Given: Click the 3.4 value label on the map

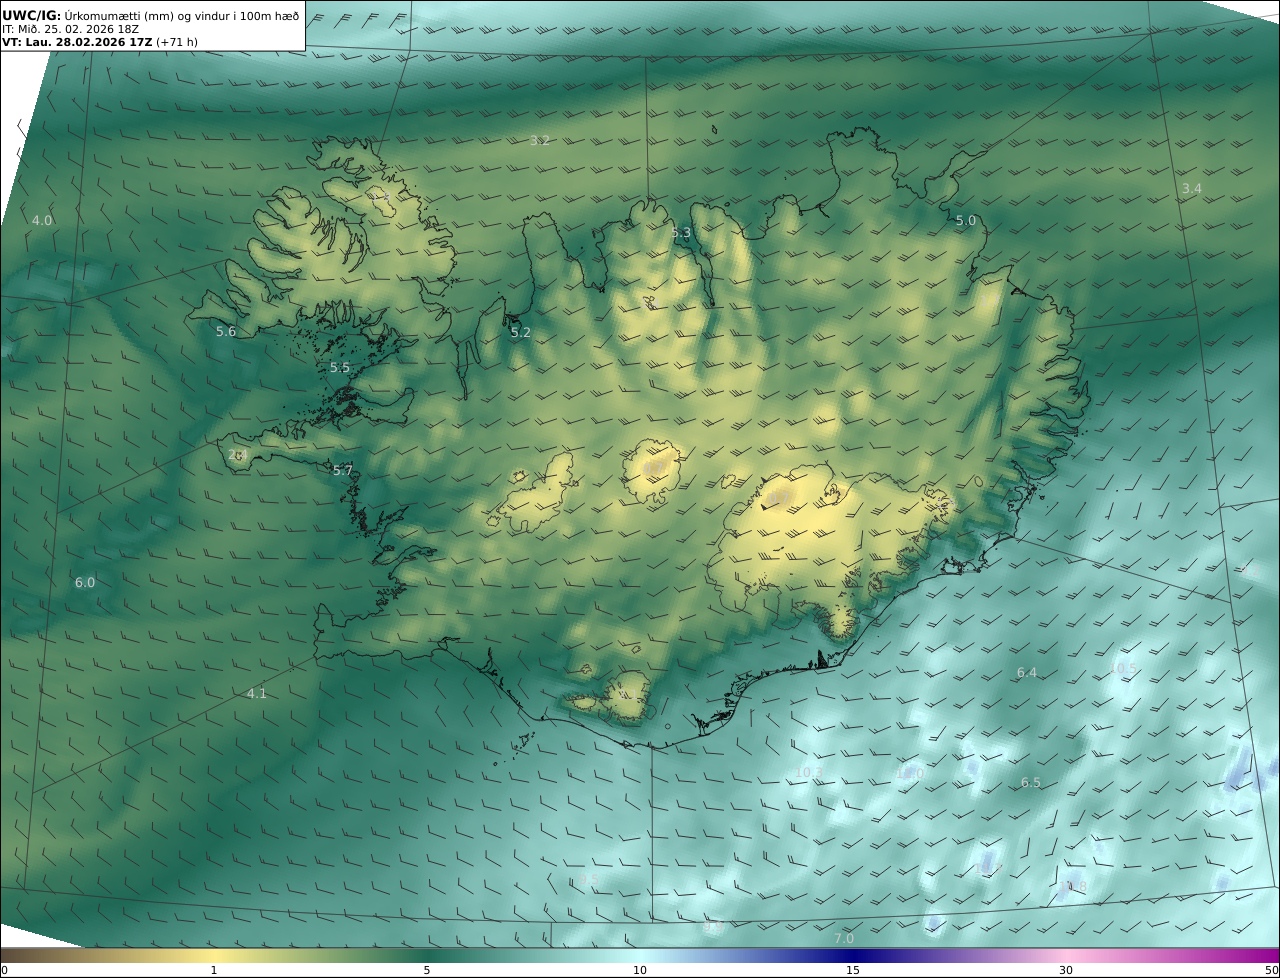Looking at the screenshot, I should pos(1192,188).
